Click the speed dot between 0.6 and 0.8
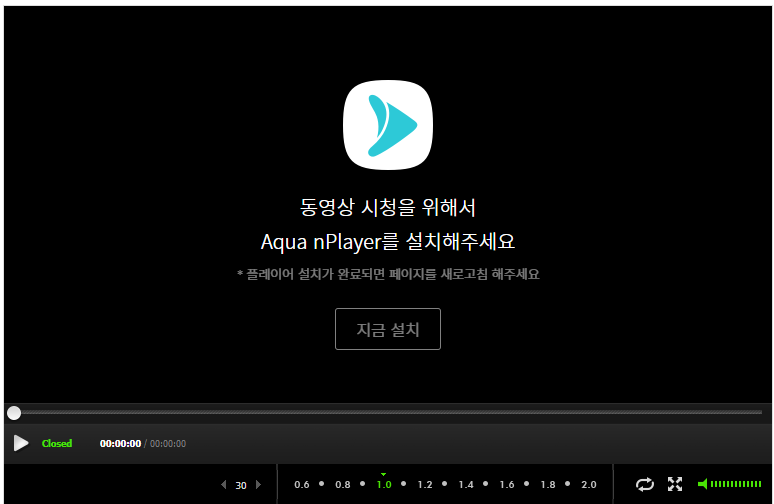 321,484
